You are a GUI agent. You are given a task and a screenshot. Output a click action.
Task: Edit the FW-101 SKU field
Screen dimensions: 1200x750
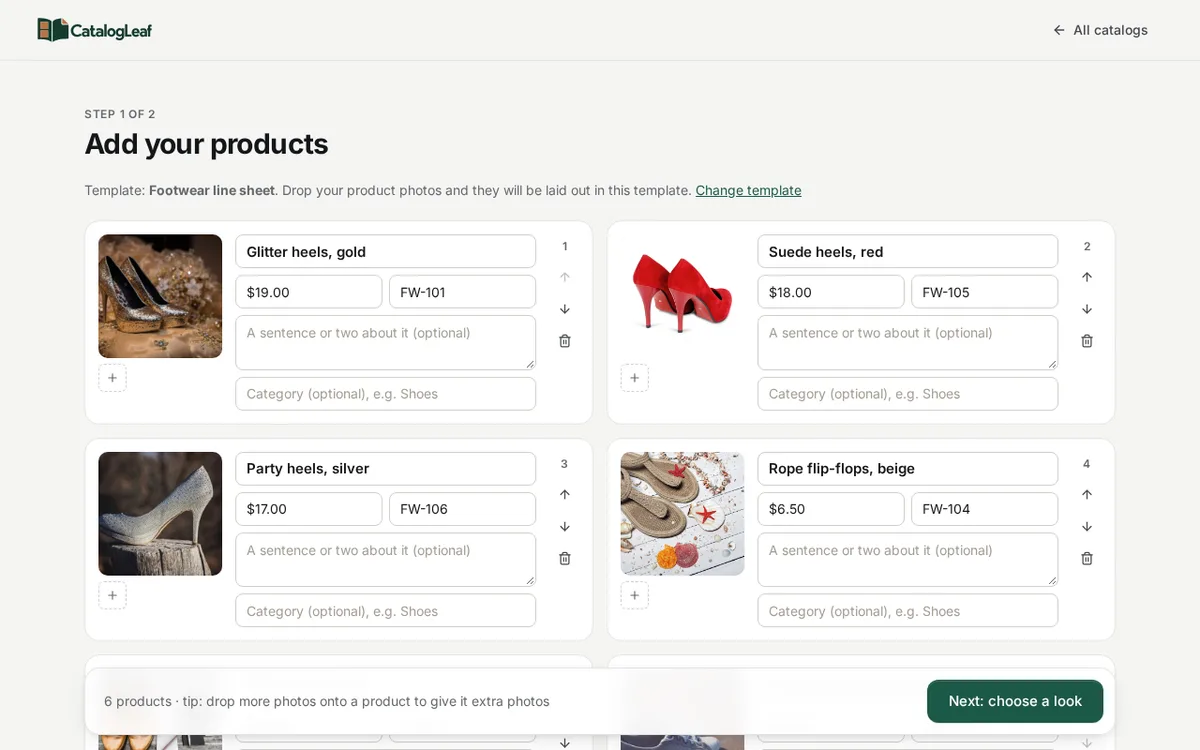tap(462, 292)
